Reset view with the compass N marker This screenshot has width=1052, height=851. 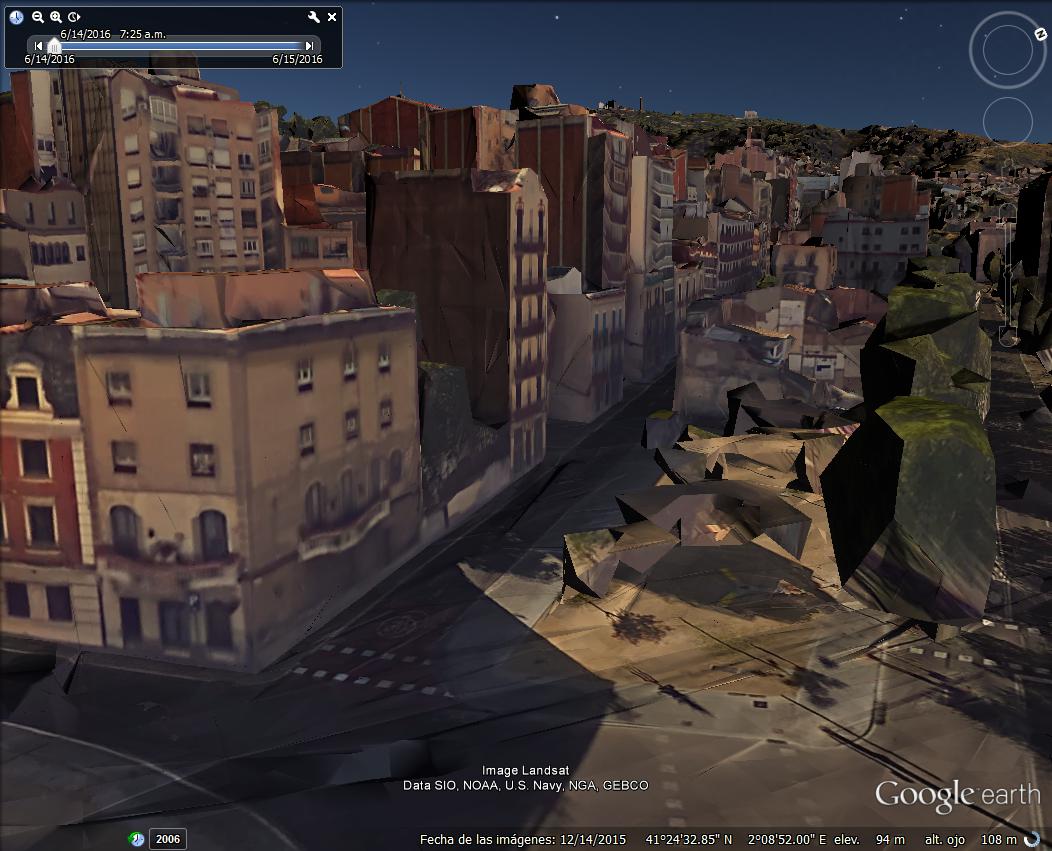pyautogui.click(x=1041, y=34)
